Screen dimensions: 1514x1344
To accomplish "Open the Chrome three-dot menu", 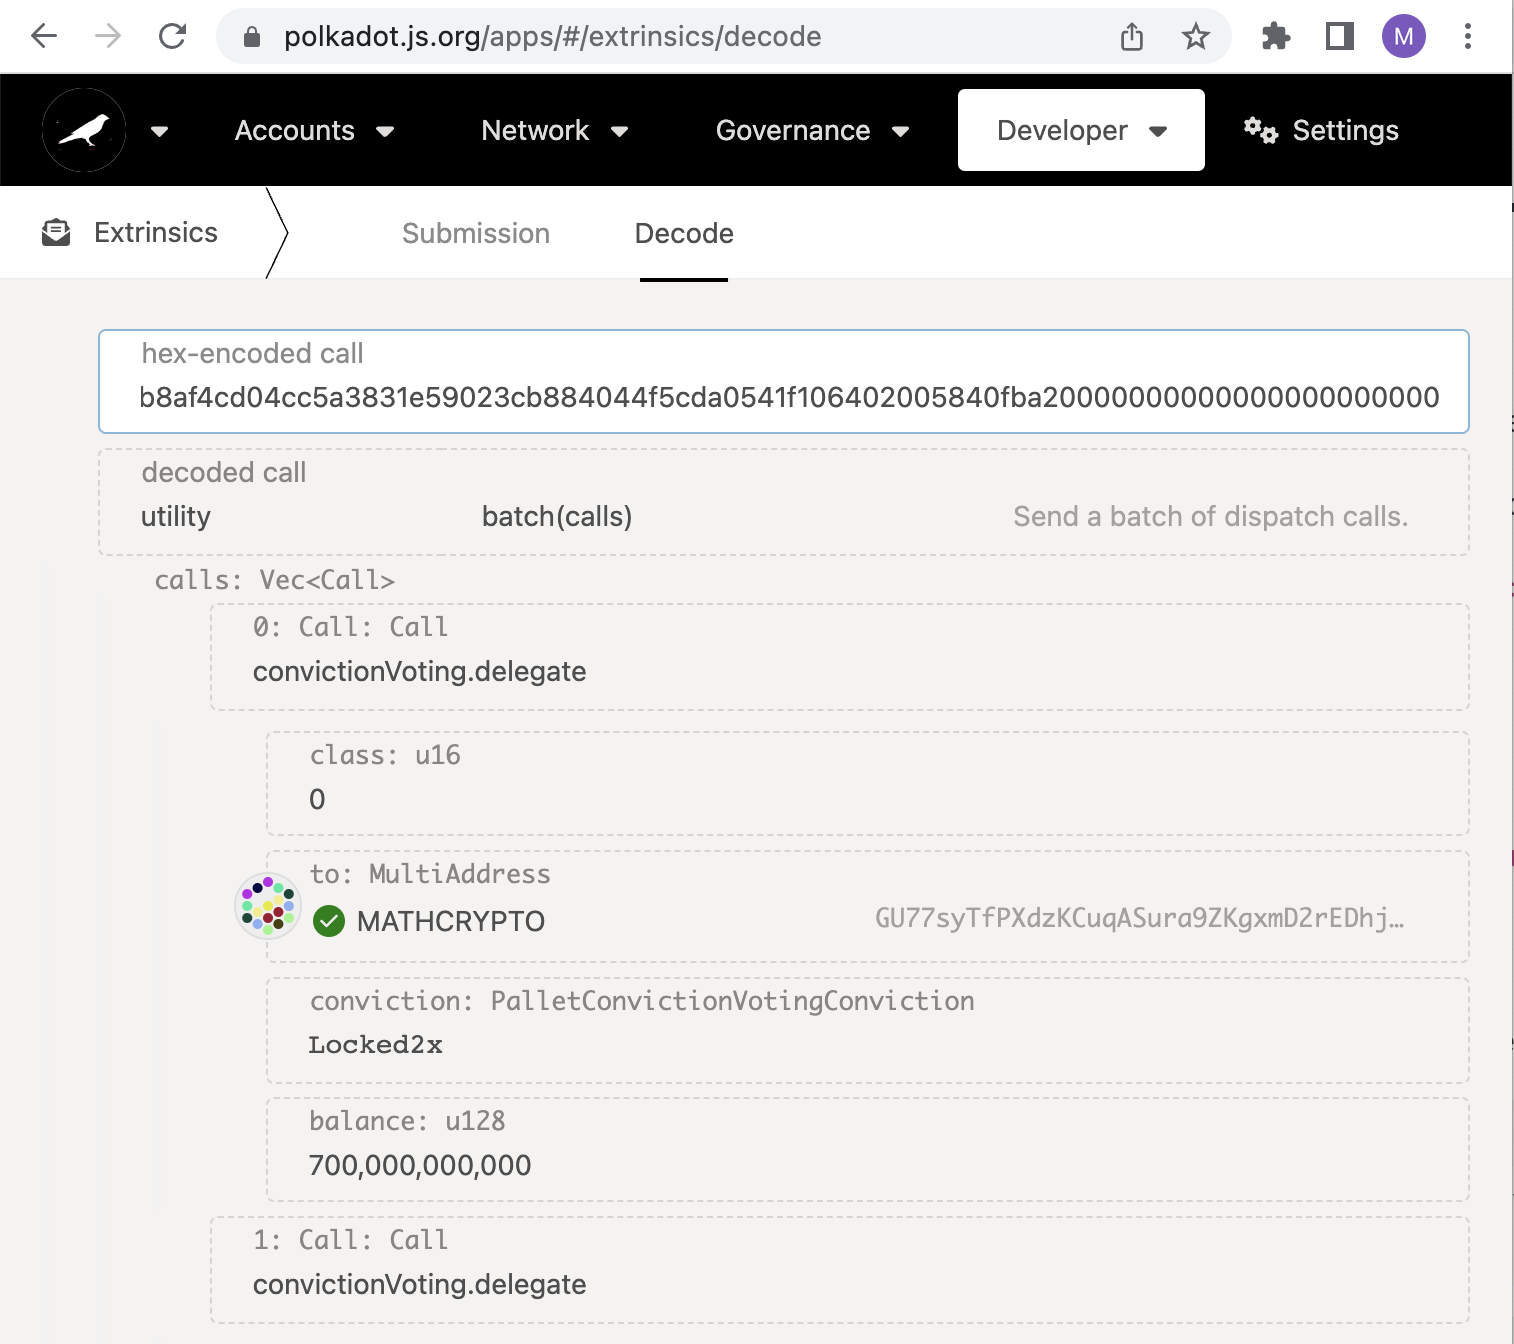I will (1467, 36).
